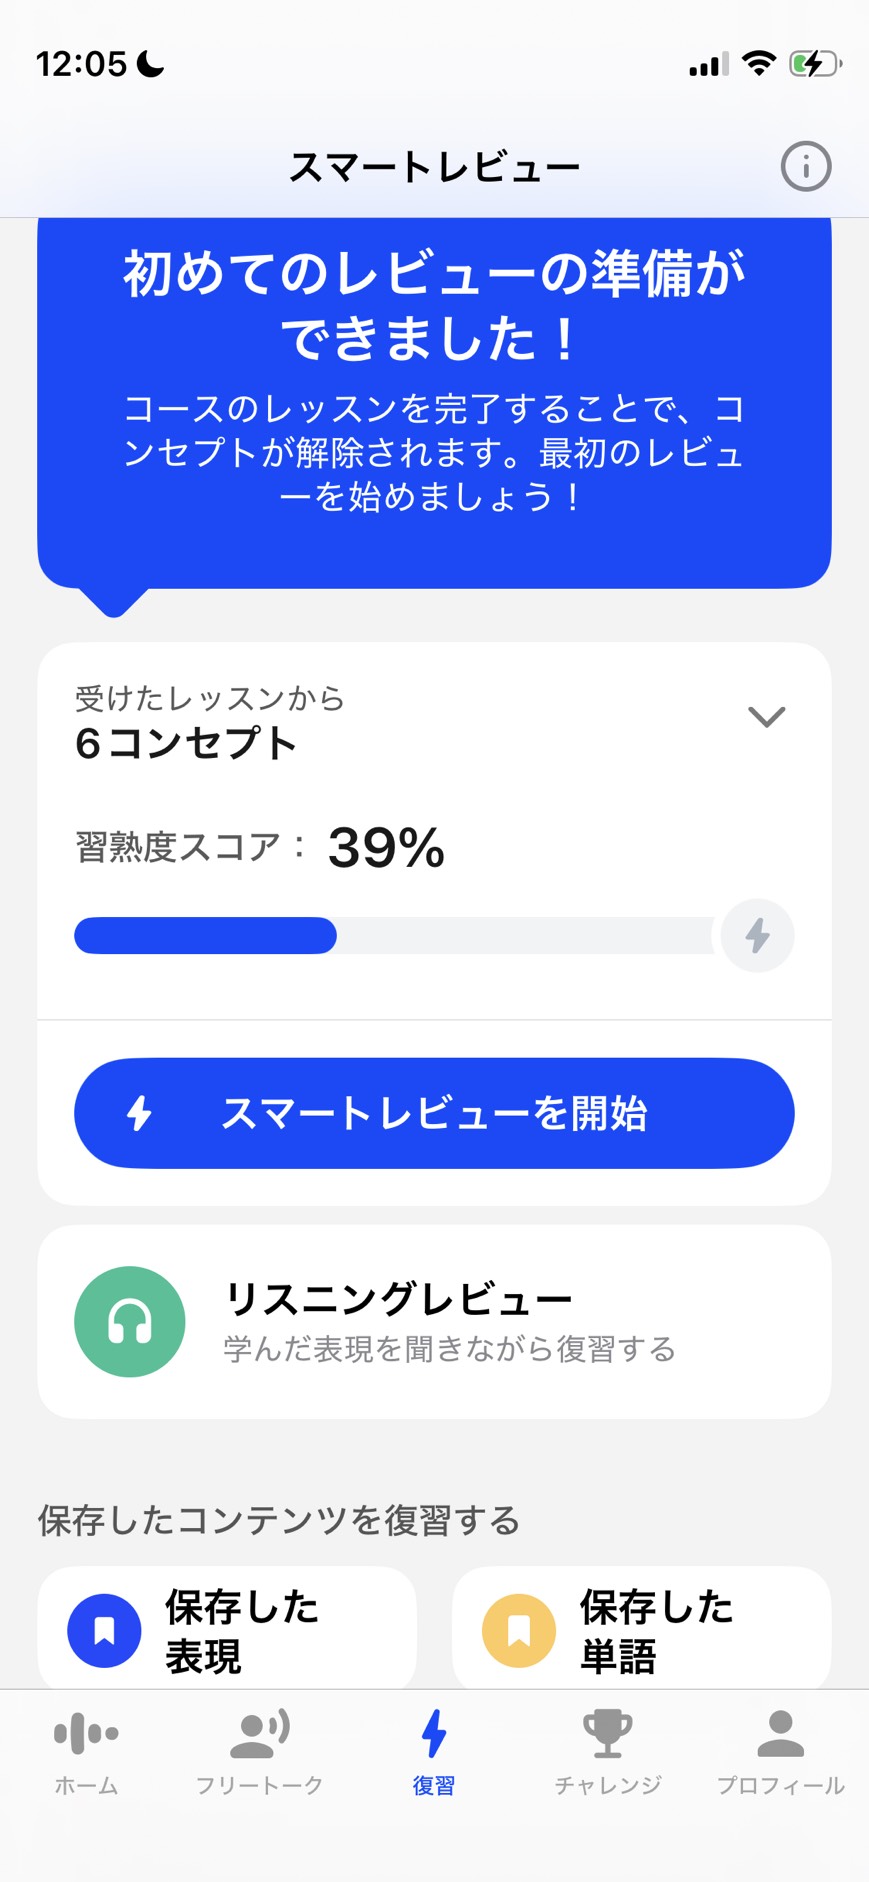Open the 保存した表現 label
869x1882 pixels.
click(x=242, y=1631)
